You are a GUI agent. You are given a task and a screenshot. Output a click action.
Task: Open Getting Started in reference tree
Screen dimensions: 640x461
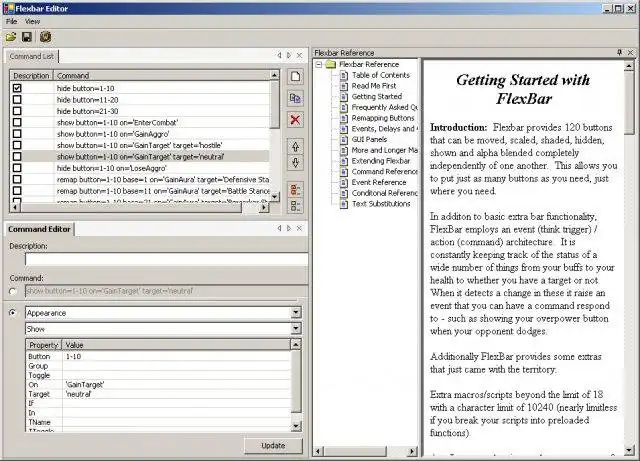pyautogui.click(x=377, y=97)
